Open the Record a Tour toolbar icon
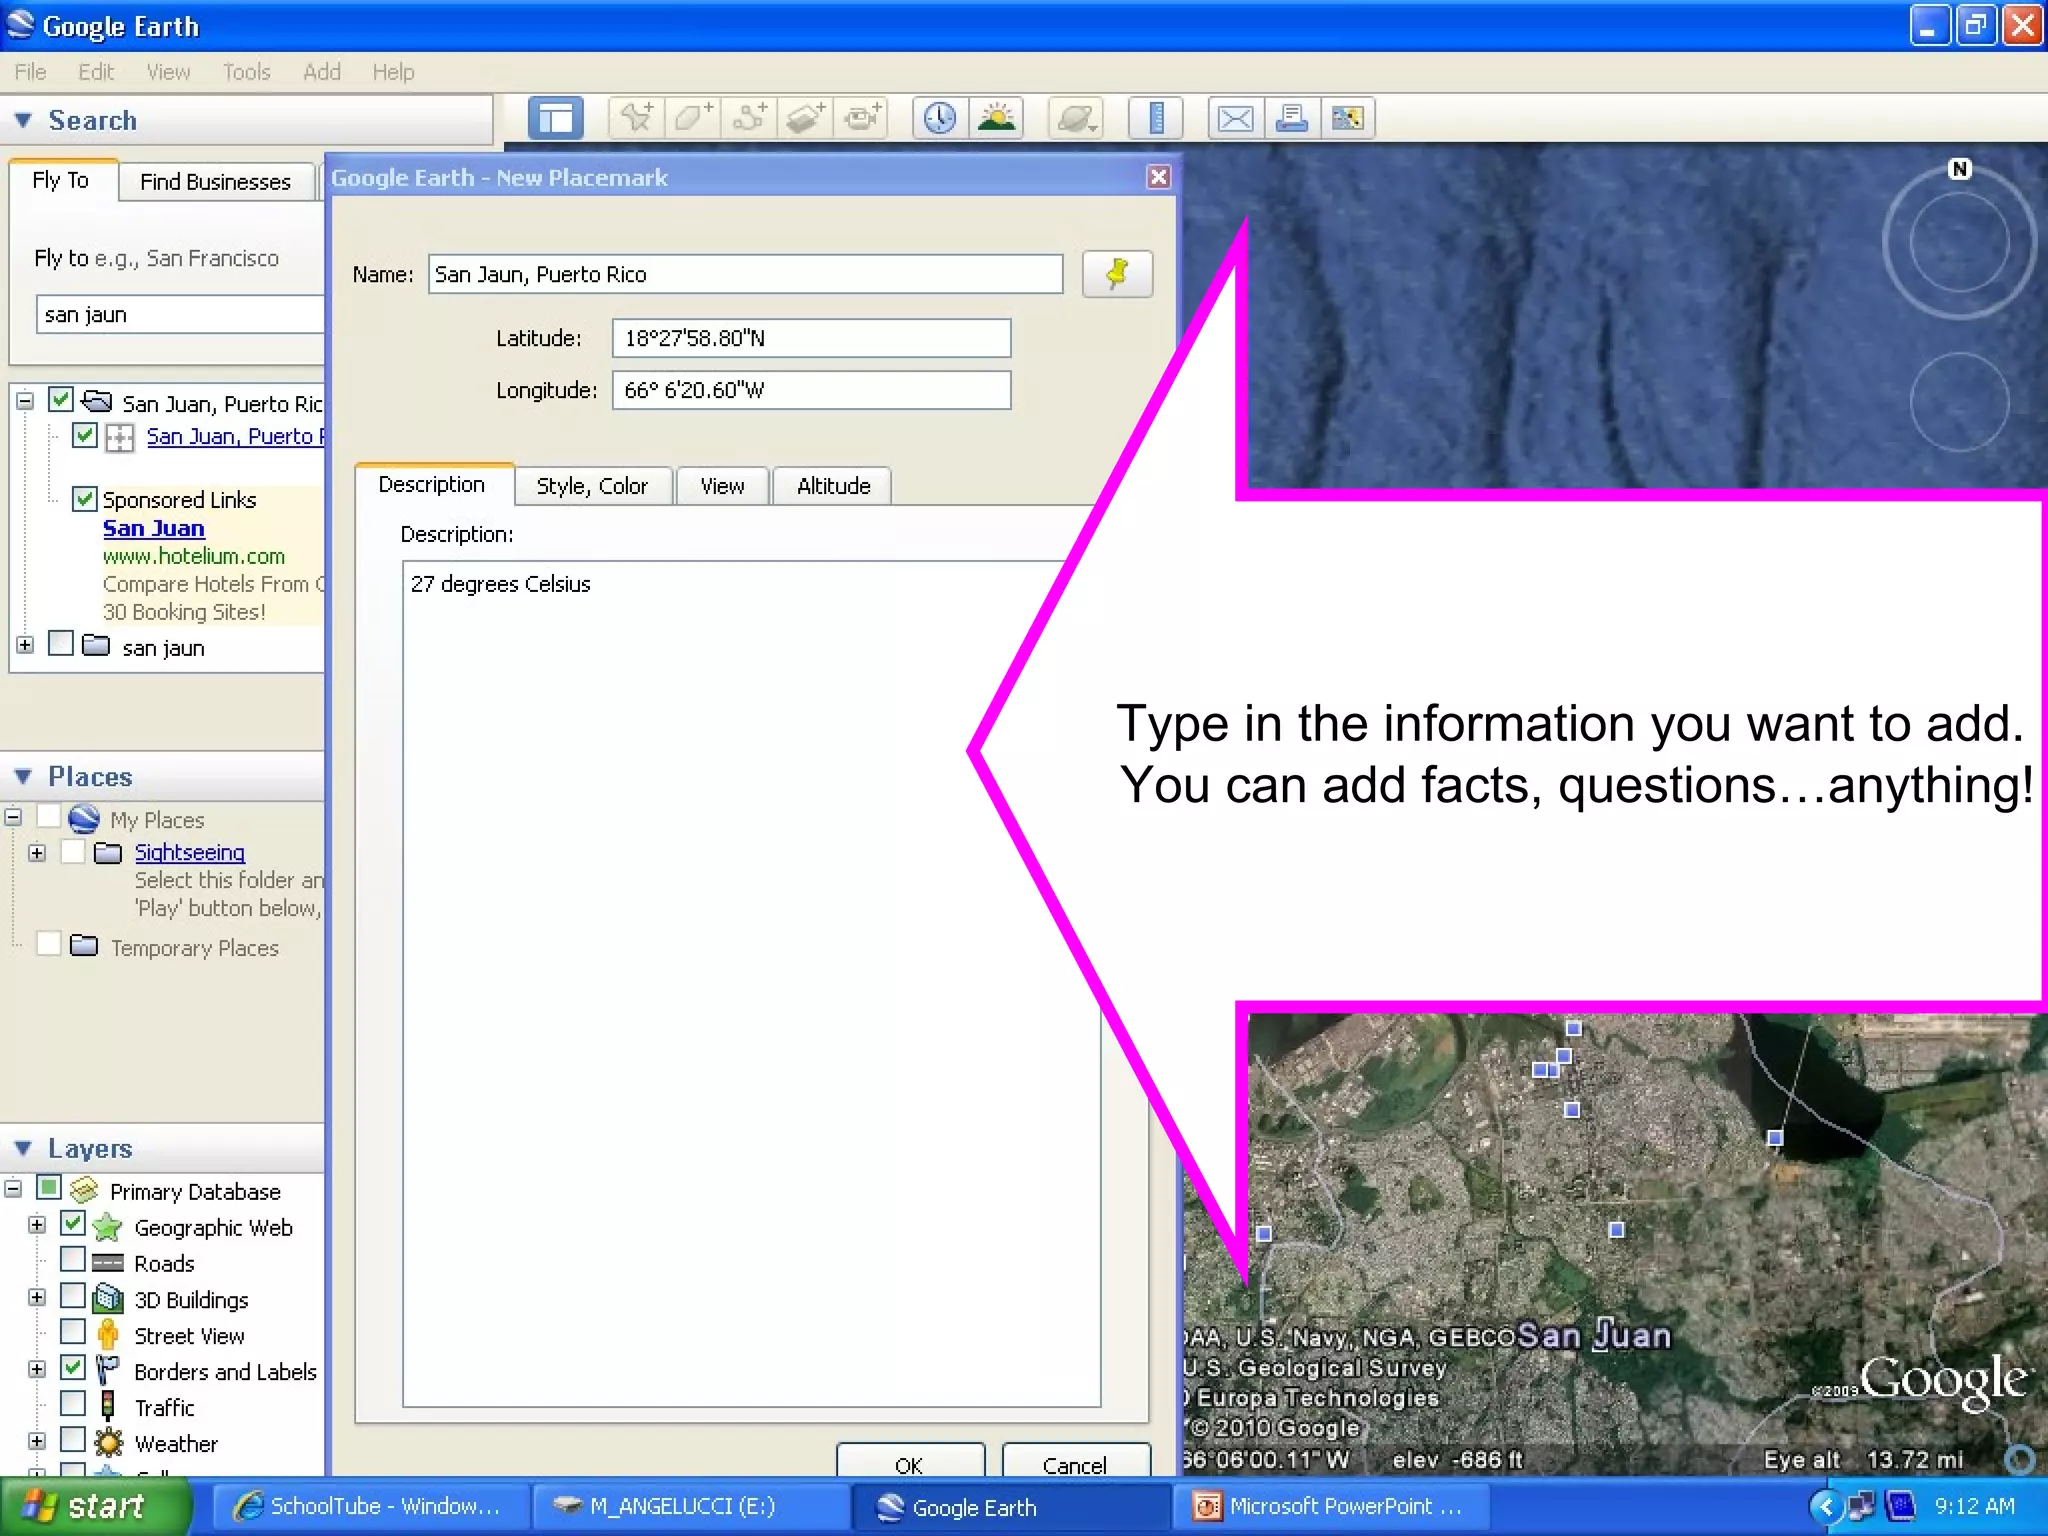Image resolution: width=2048 pixels, height=1536 pixels. click(x=862, y=118)
